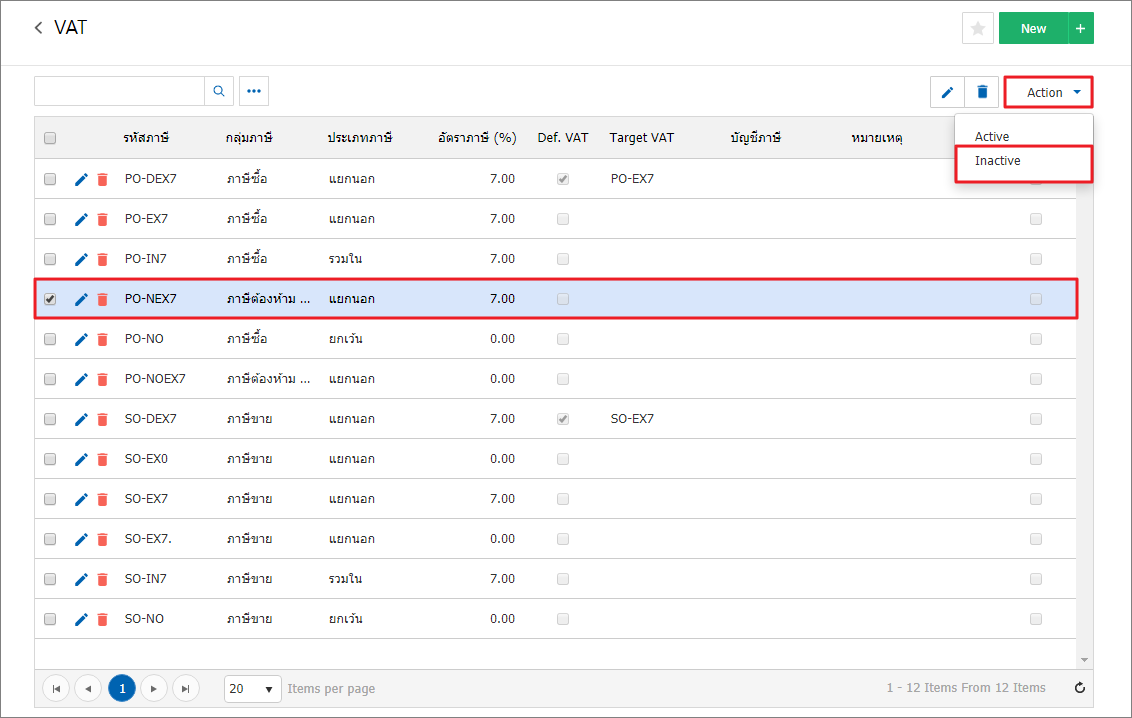Edit the PO-NOEX7 row
The height and width of the screenshot is (718, 1132).
coord(82,379)
